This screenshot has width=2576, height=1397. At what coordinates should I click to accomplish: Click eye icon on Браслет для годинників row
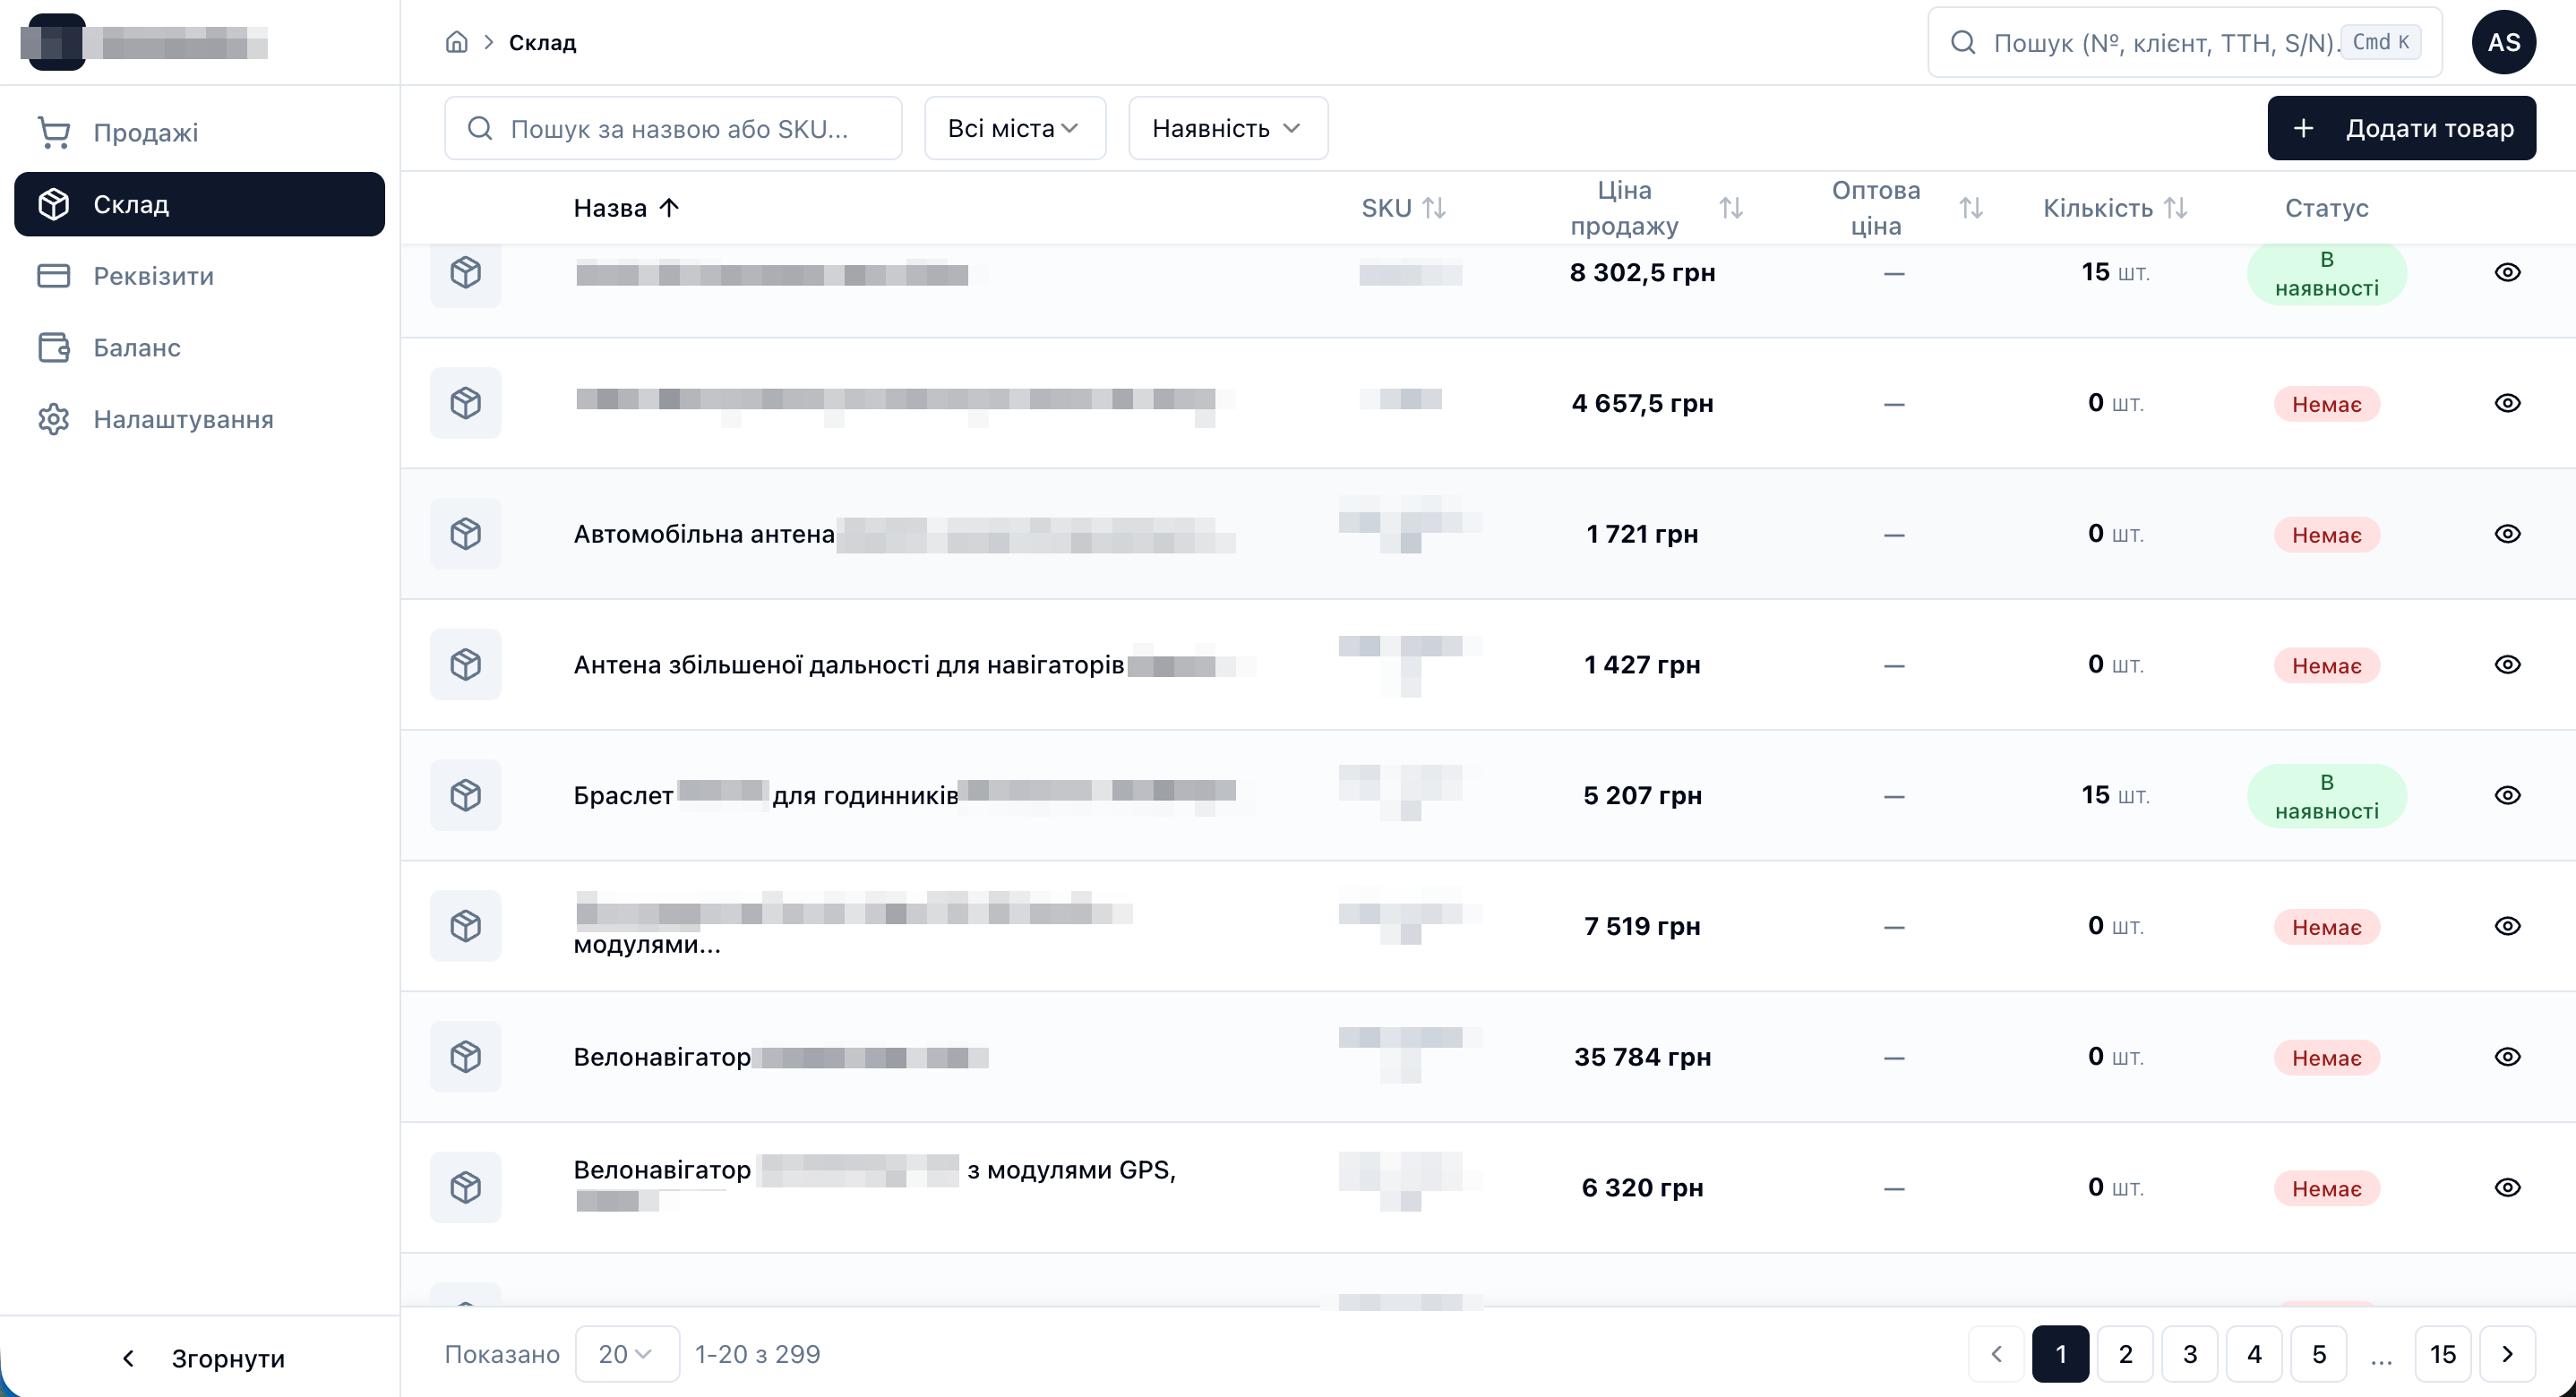click(2507, 795)
